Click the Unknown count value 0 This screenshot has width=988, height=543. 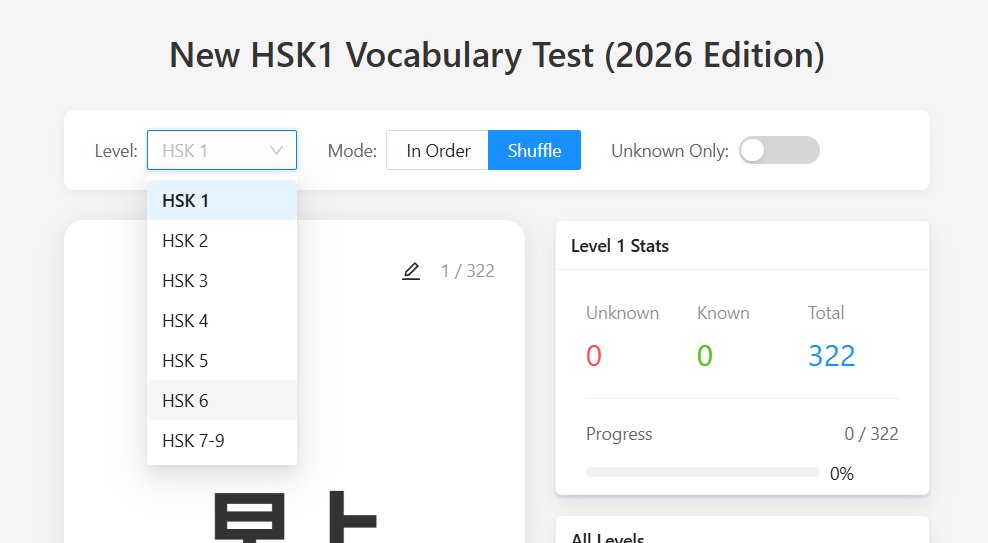[x=594, y=356]
